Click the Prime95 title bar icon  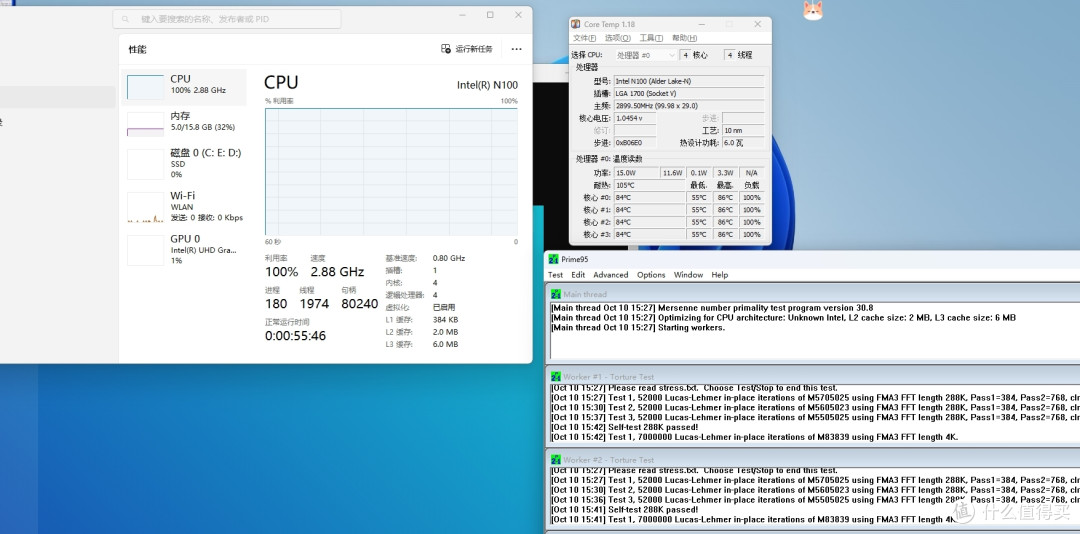[x=553, y=259]
